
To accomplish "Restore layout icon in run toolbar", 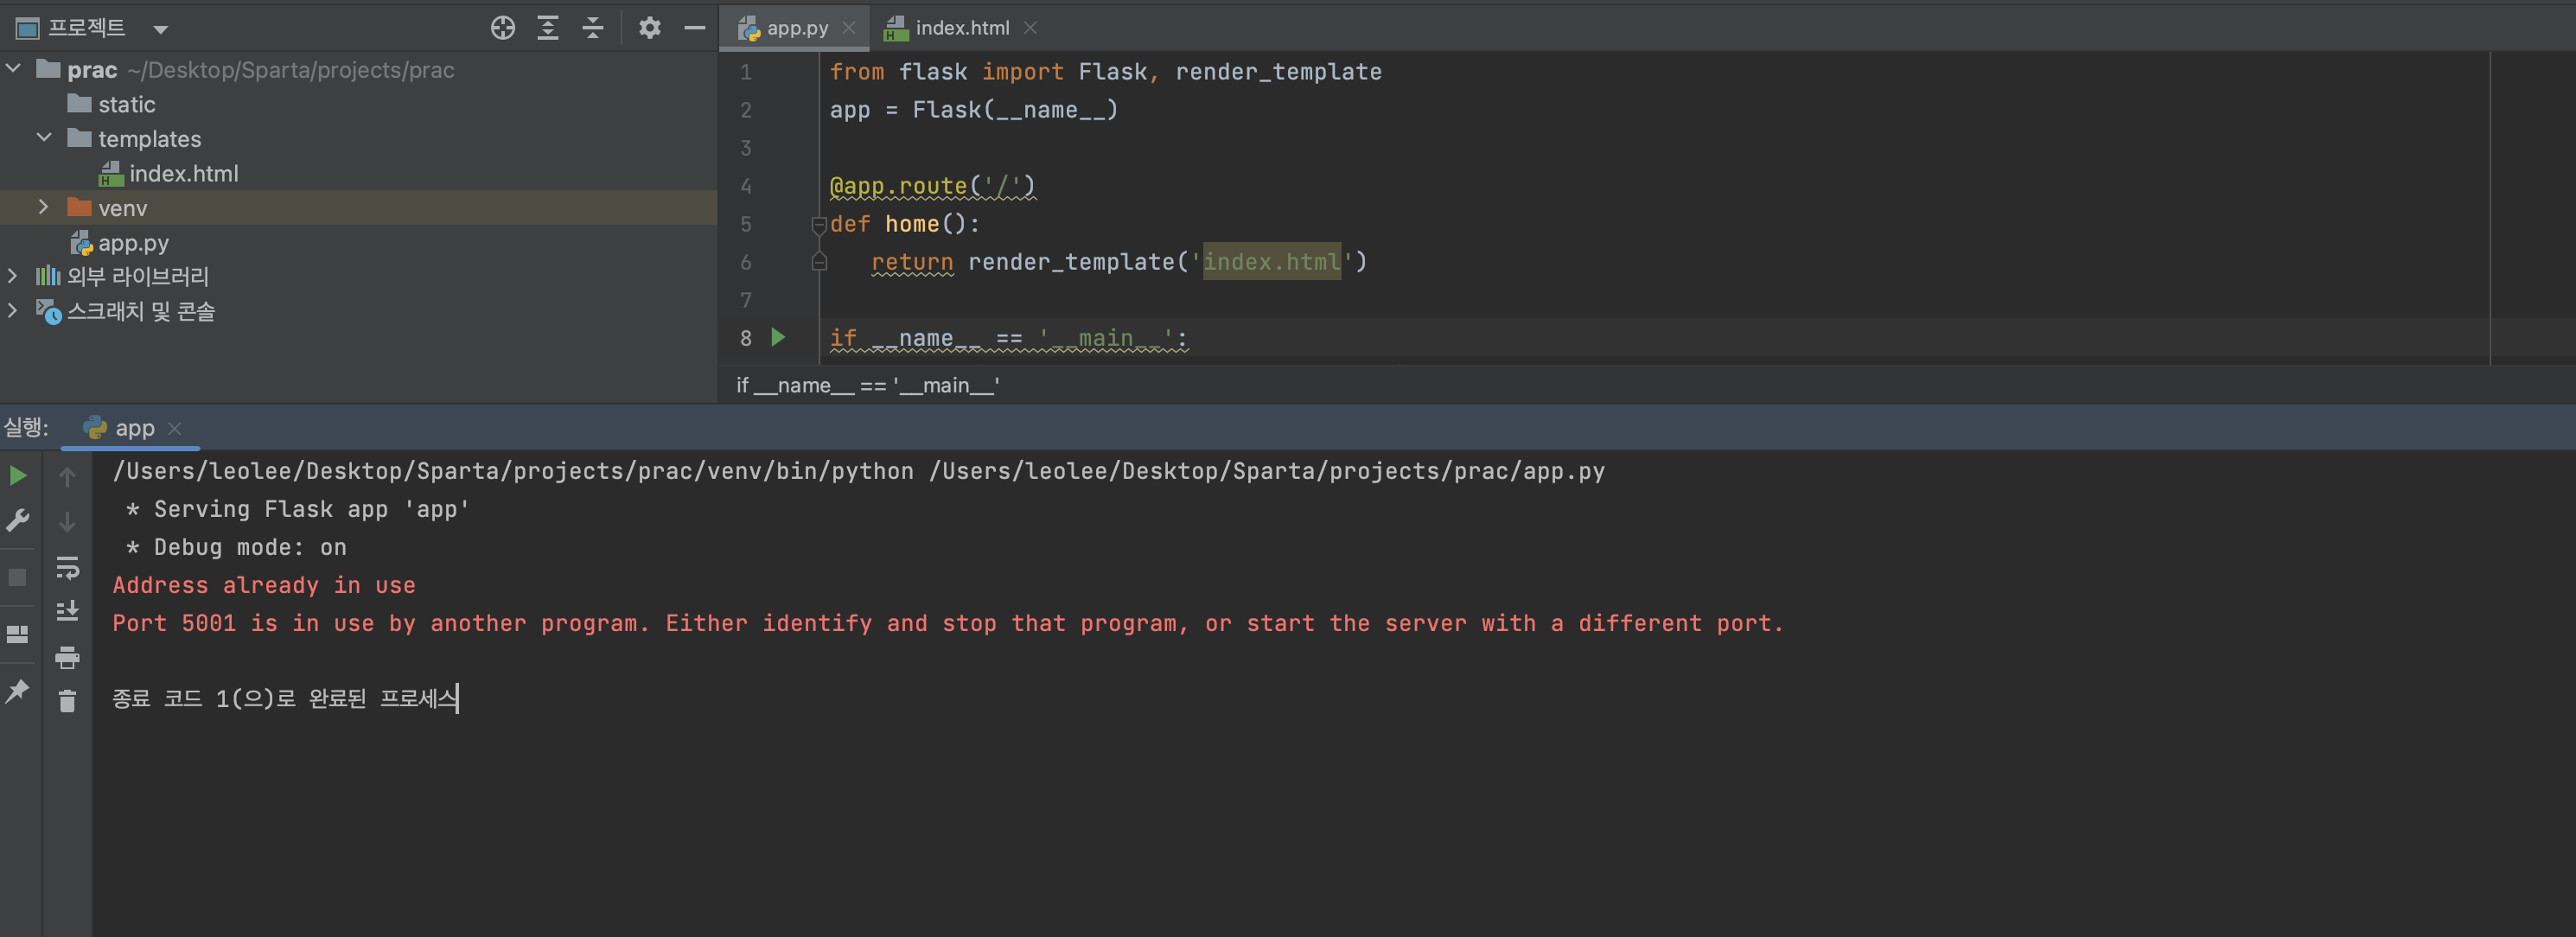I will click(x=18, y=634).
